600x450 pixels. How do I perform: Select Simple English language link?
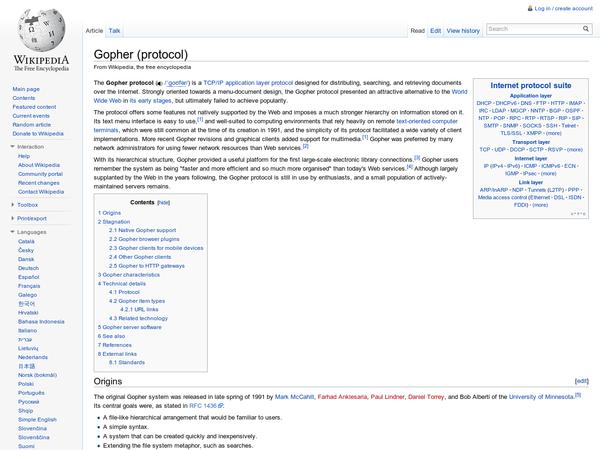pos(37,419)
